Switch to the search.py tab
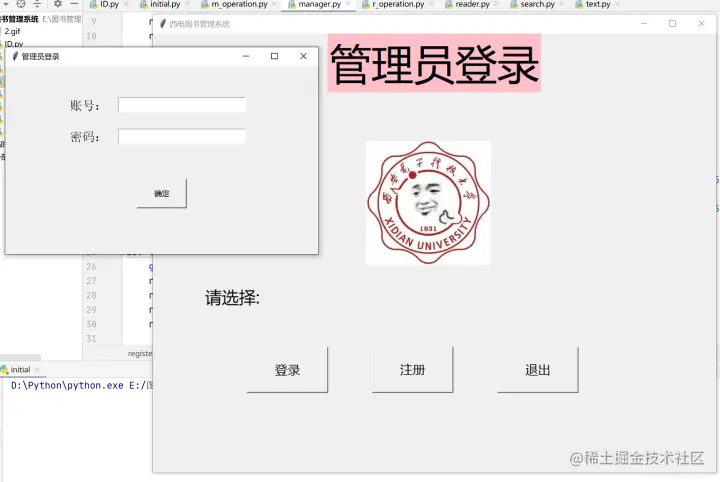720x482 pixels. point(538,4)
